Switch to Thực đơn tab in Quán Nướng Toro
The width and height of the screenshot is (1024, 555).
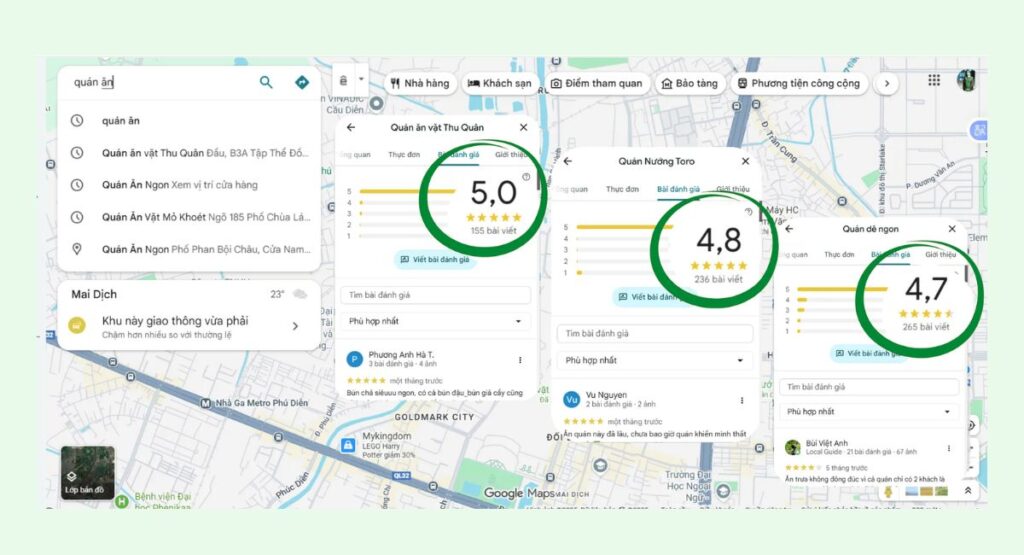coord(621,189)
